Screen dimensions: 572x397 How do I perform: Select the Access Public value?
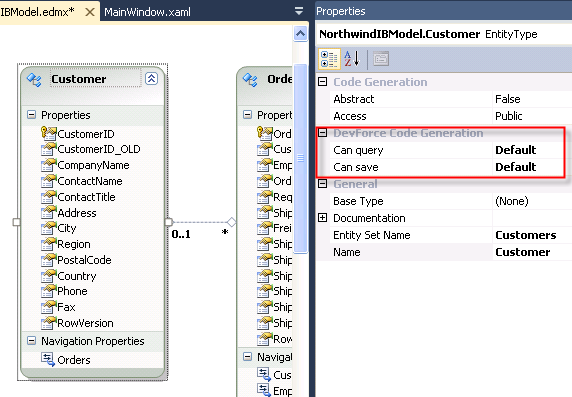[509, 116]
